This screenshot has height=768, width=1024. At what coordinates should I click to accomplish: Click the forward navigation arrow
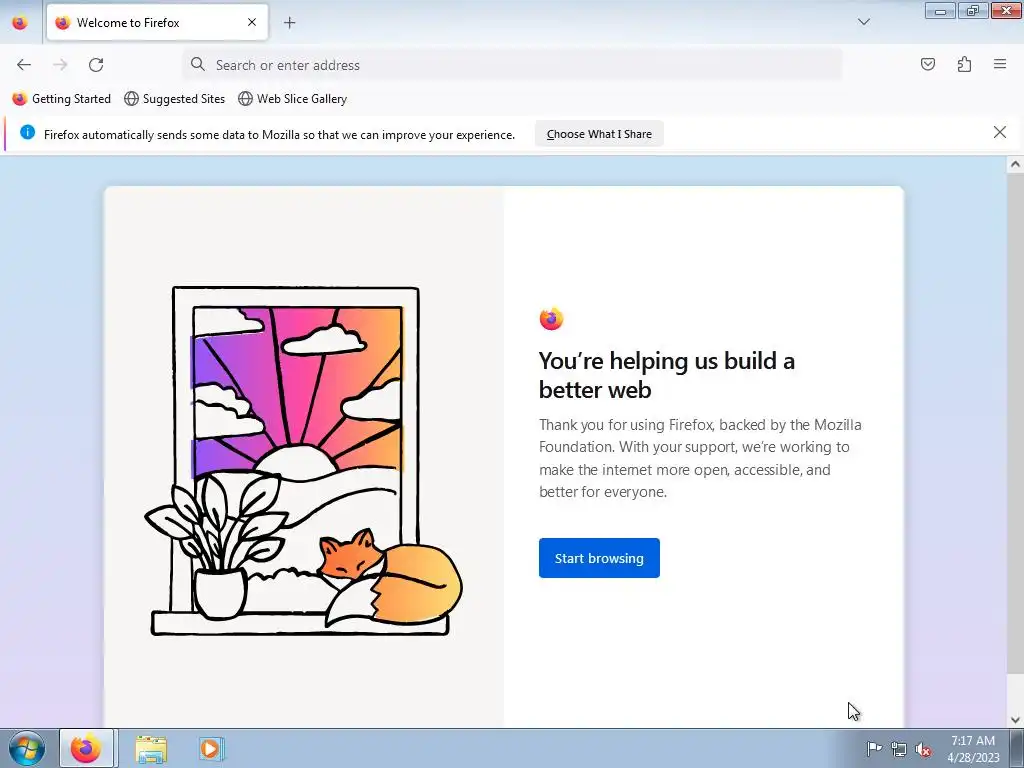(60, 65)
